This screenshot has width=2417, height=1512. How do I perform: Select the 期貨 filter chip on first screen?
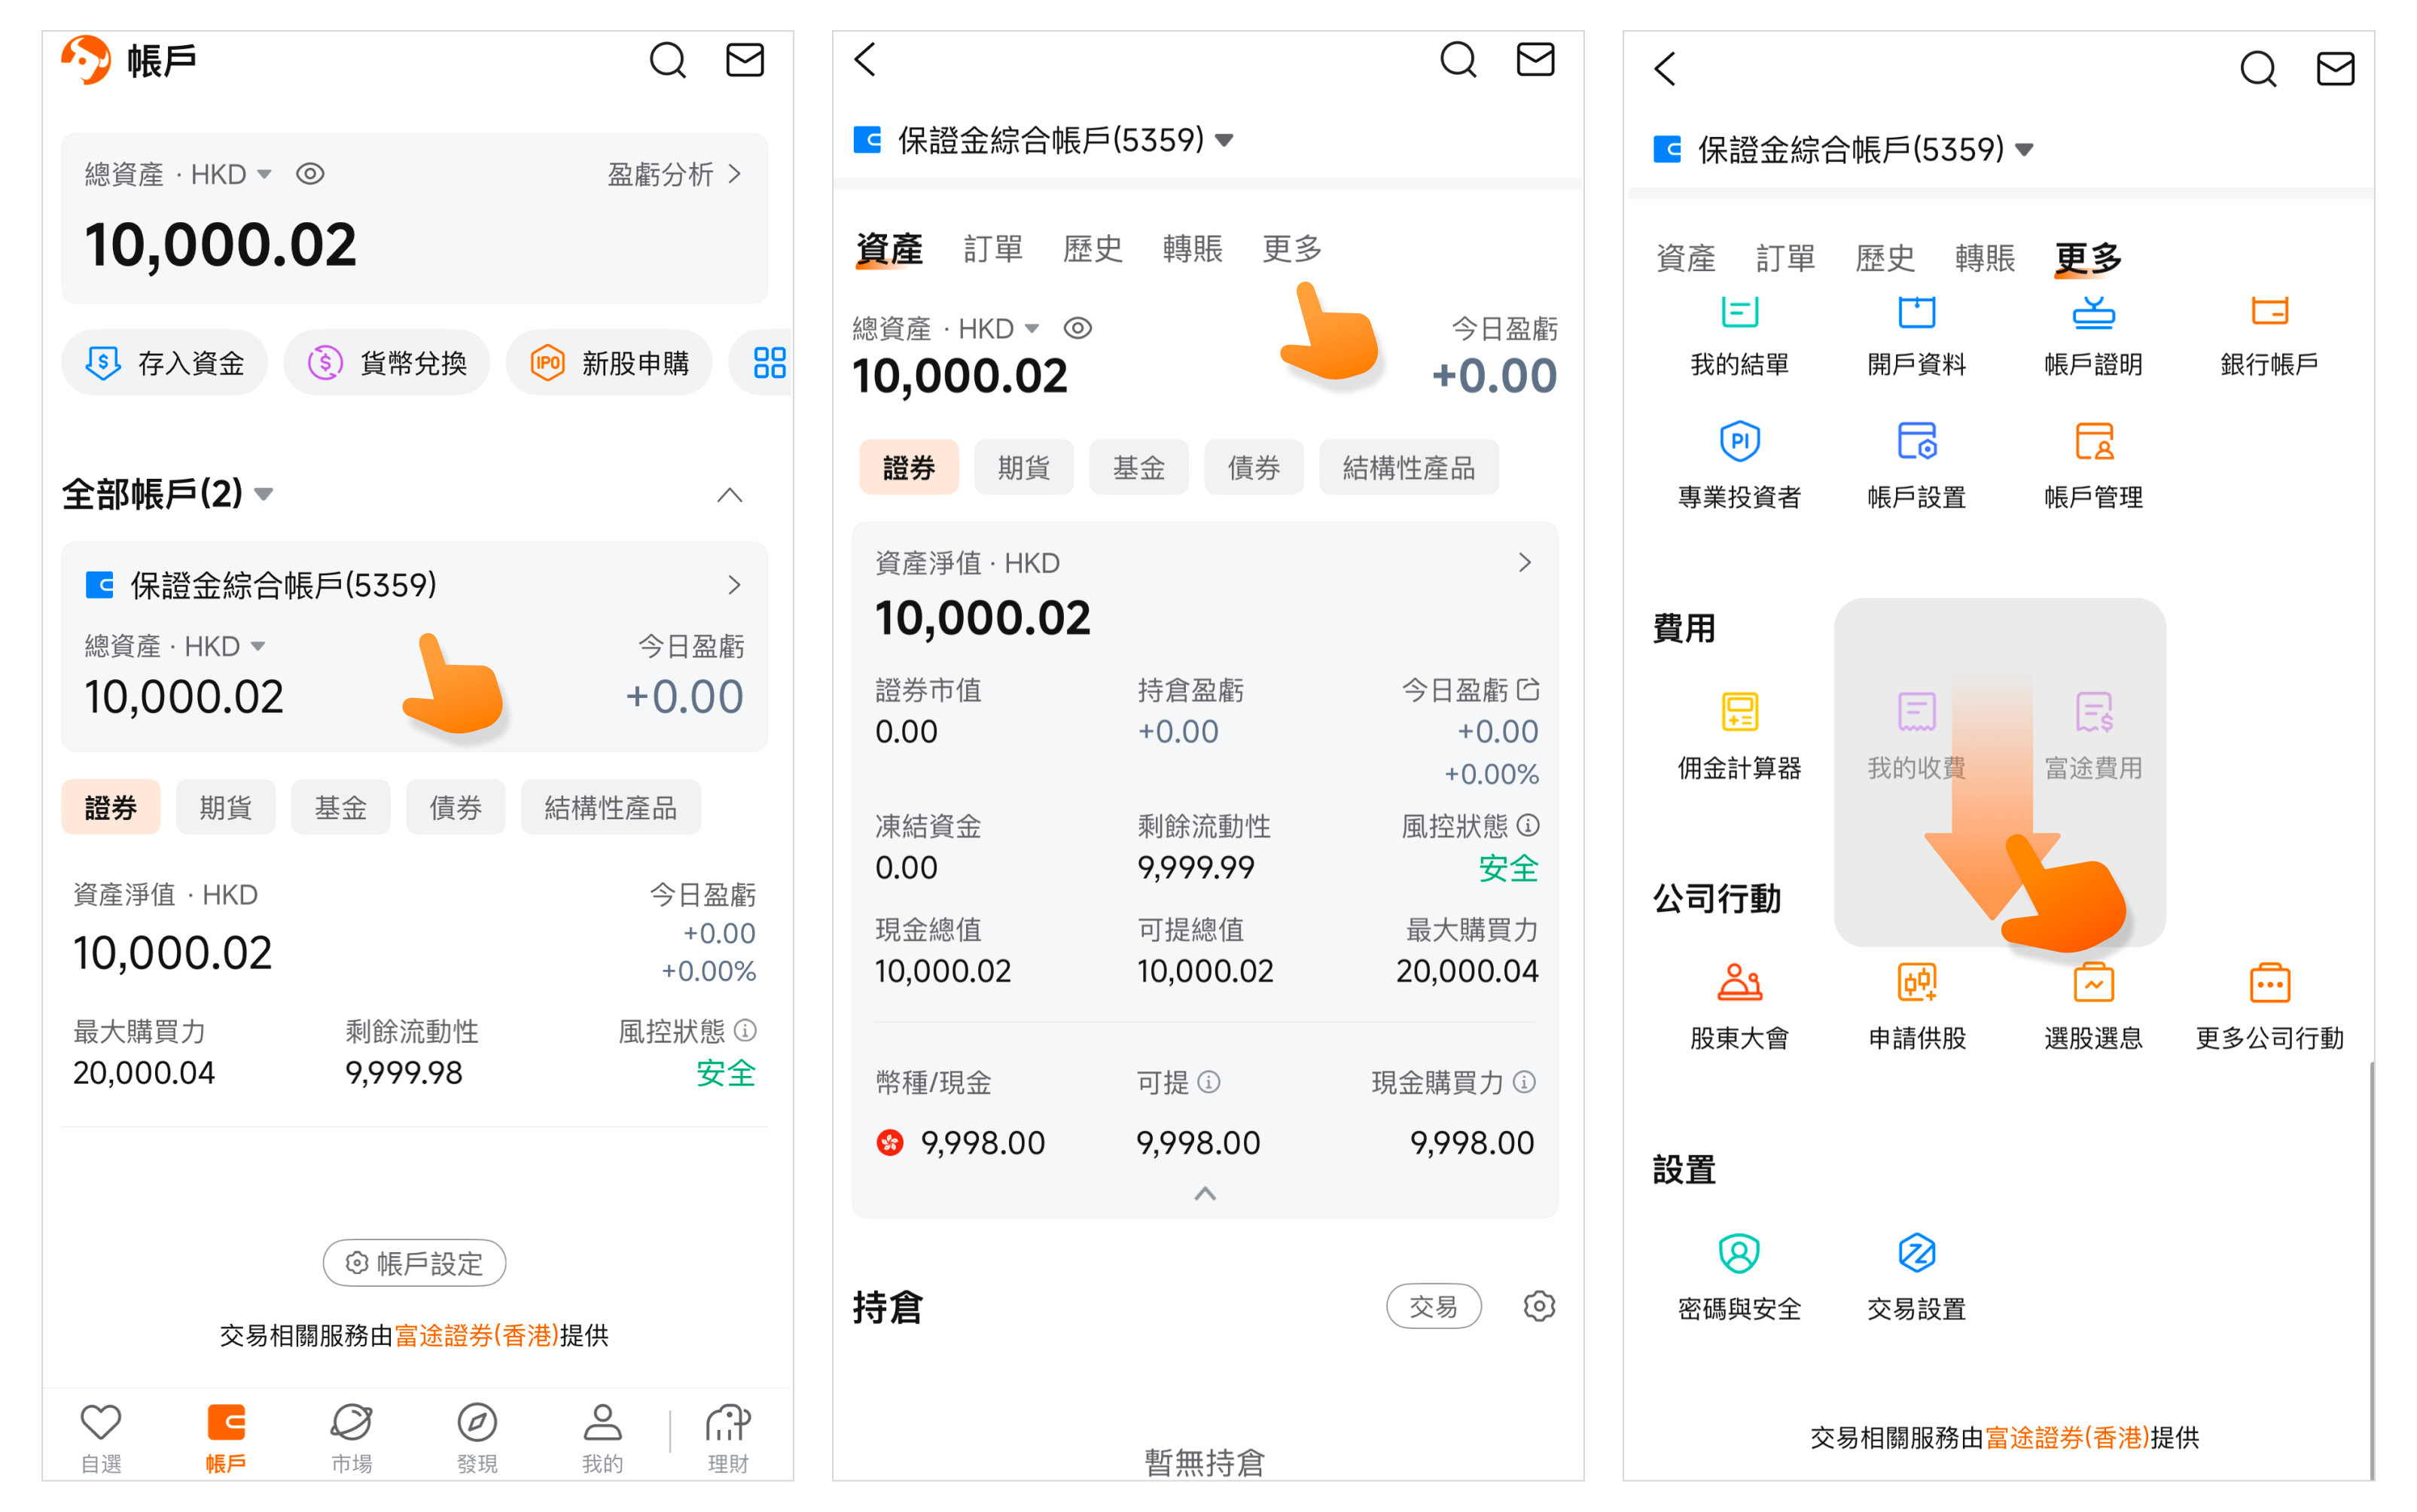tap(225, 807)
